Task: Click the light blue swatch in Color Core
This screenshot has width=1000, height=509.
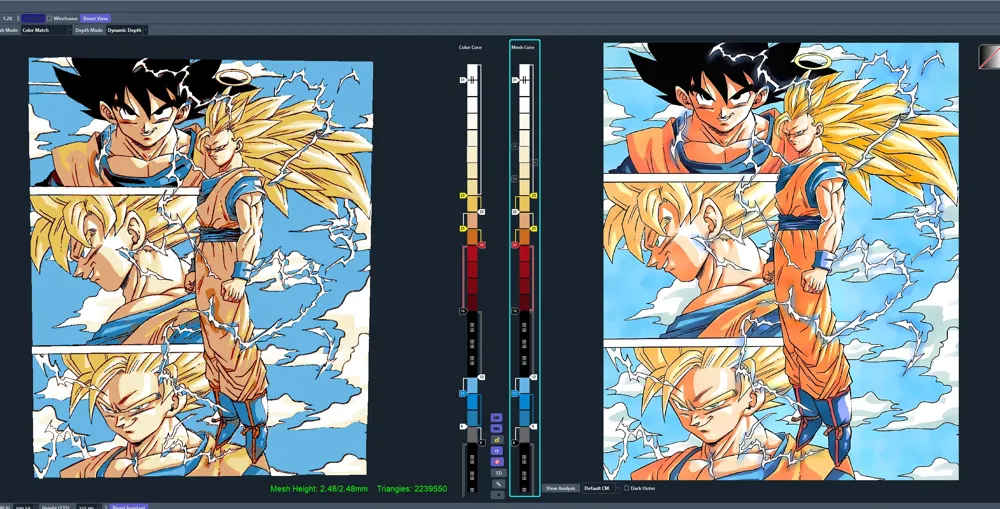Action: click(x=473, y=385)
